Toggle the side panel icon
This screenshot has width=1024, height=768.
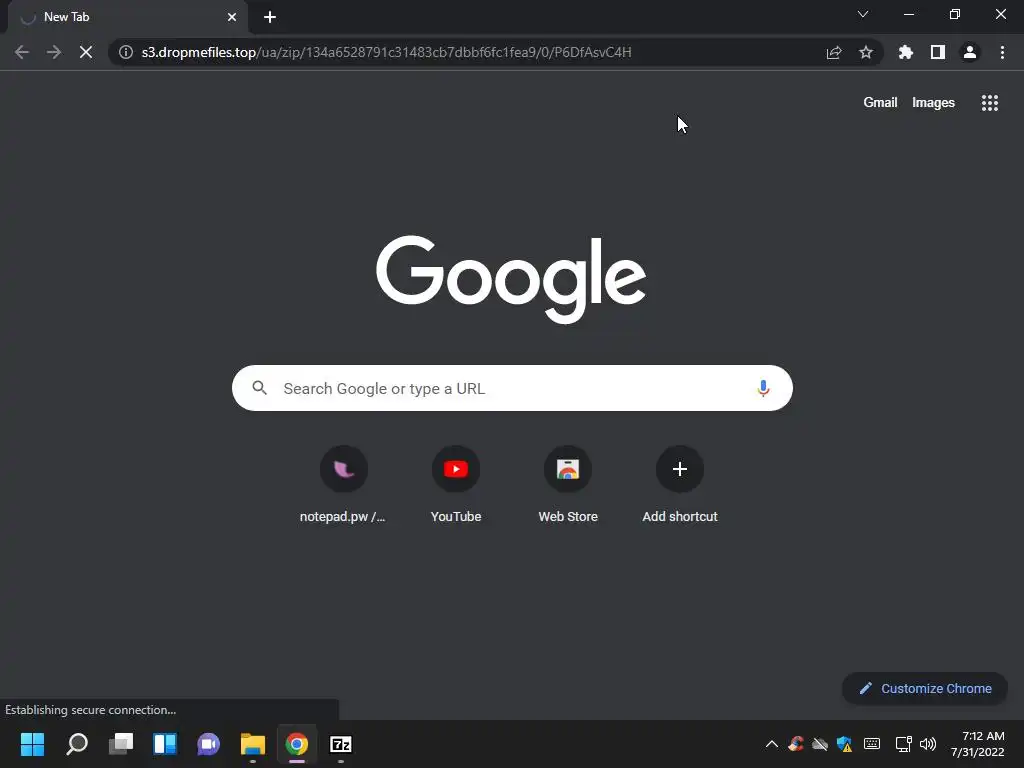point(938,52)
